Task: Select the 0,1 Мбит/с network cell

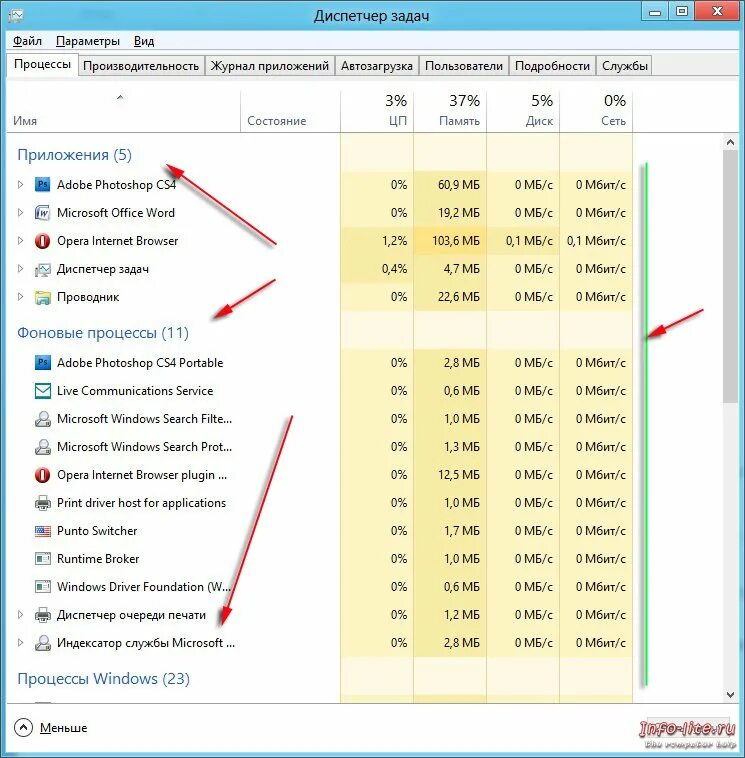Action: [596, 241]
